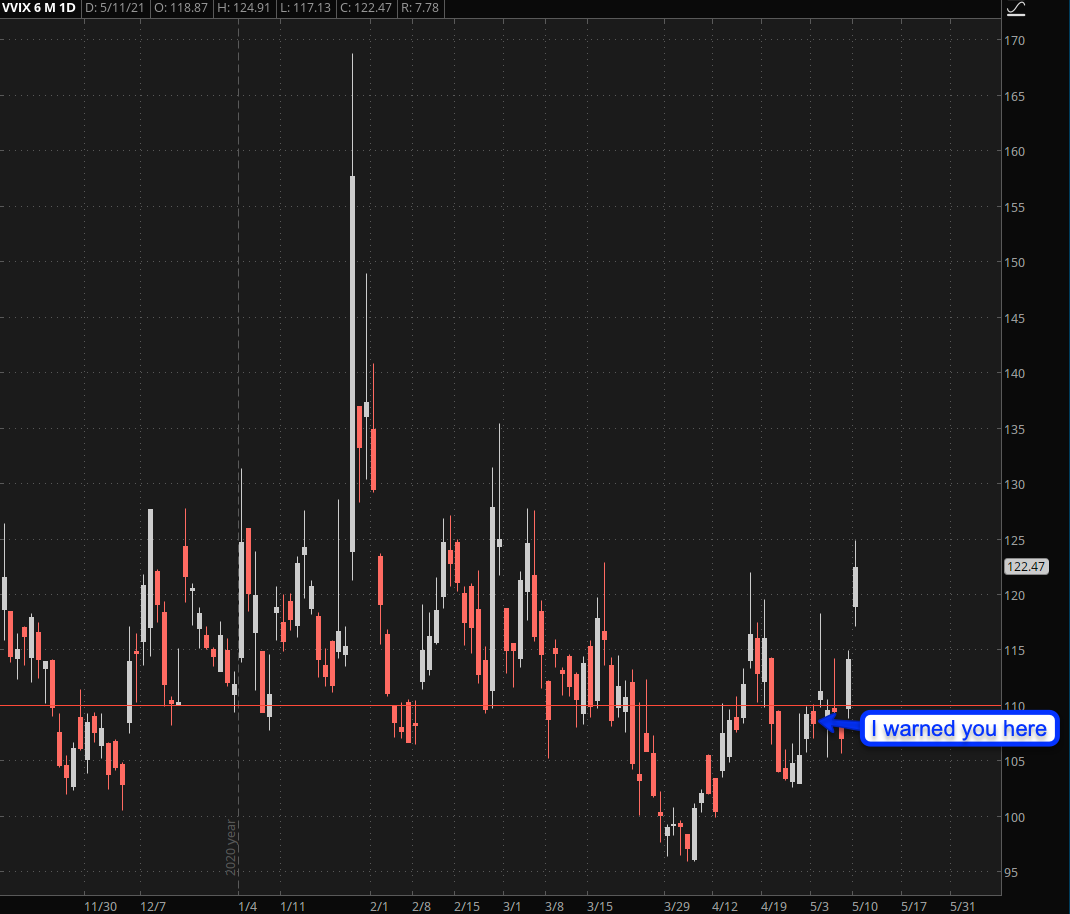The height and width of the screenshot is (914, 1070).
Task: Click the chart scale icon above price axis
Action: pyautogui.click(x=1016, y=8)
